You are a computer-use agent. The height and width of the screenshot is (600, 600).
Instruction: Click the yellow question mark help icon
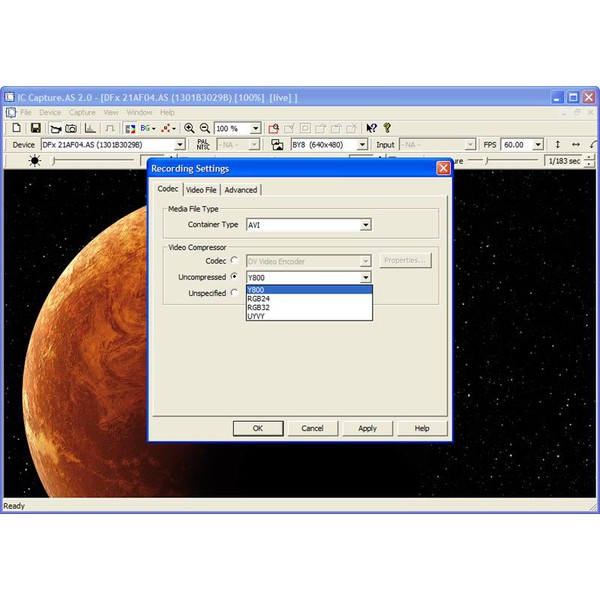387,128
